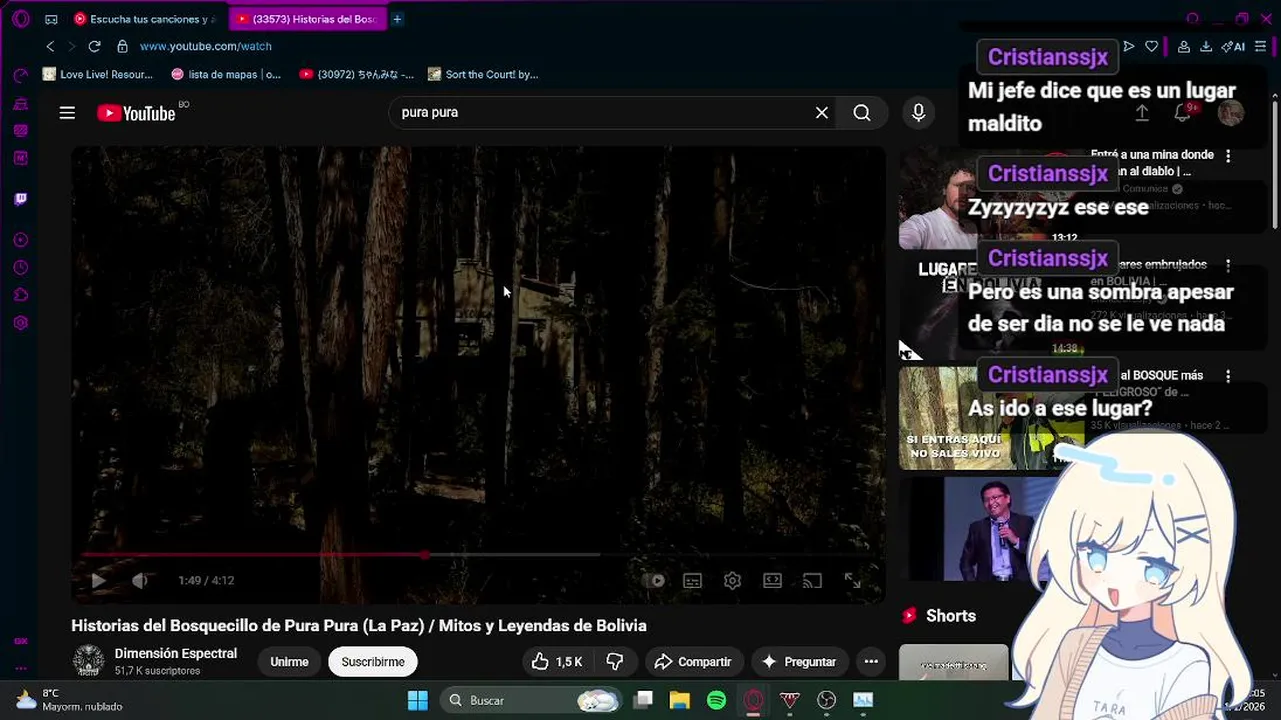This screenshot has height=720, width=1281.
Task: Open options for 'Entré a una mina' video
Action: click(x=1228, y=156)
